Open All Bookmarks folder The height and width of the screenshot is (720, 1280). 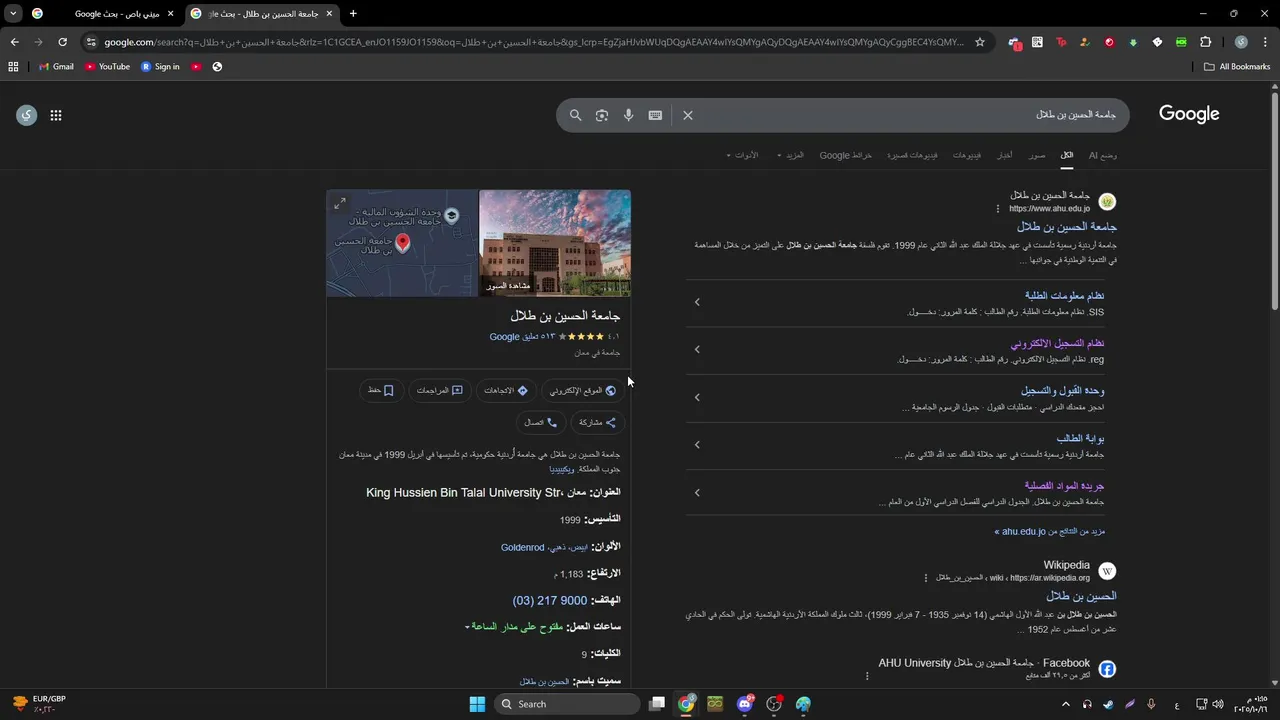point(1237,67)
